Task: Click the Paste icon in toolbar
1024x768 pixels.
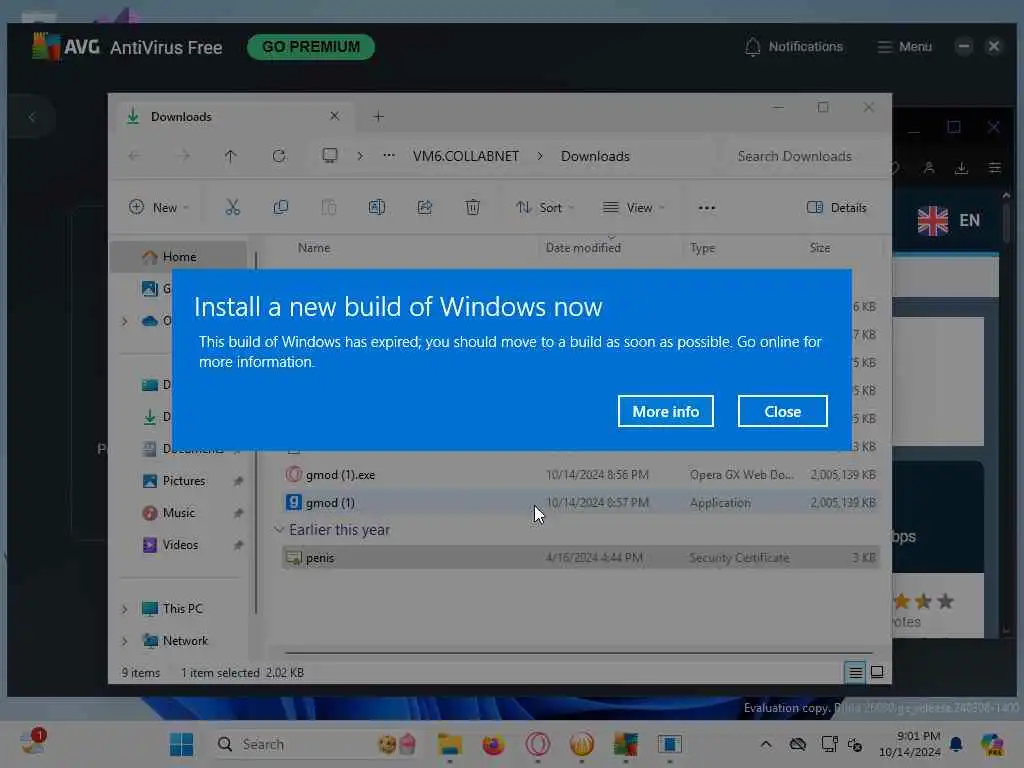Action: 328,208
